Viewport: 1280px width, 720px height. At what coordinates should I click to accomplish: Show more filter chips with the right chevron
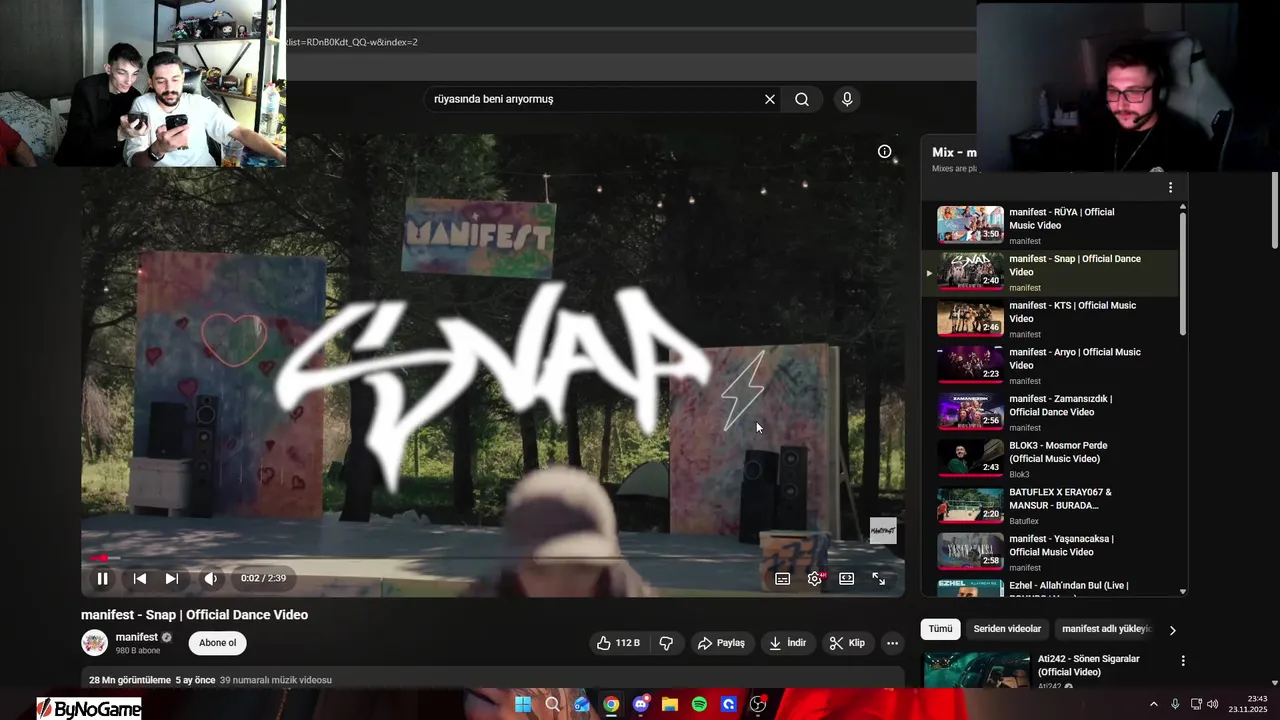[1172, 630]
